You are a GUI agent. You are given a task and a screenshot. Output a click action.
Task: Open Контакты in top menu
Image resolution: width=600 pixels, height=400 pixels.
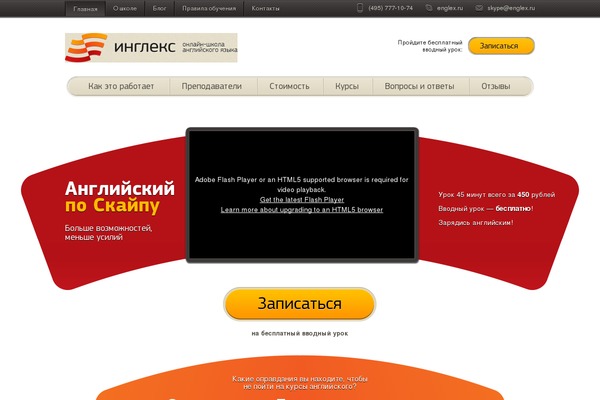click(265, 8)
